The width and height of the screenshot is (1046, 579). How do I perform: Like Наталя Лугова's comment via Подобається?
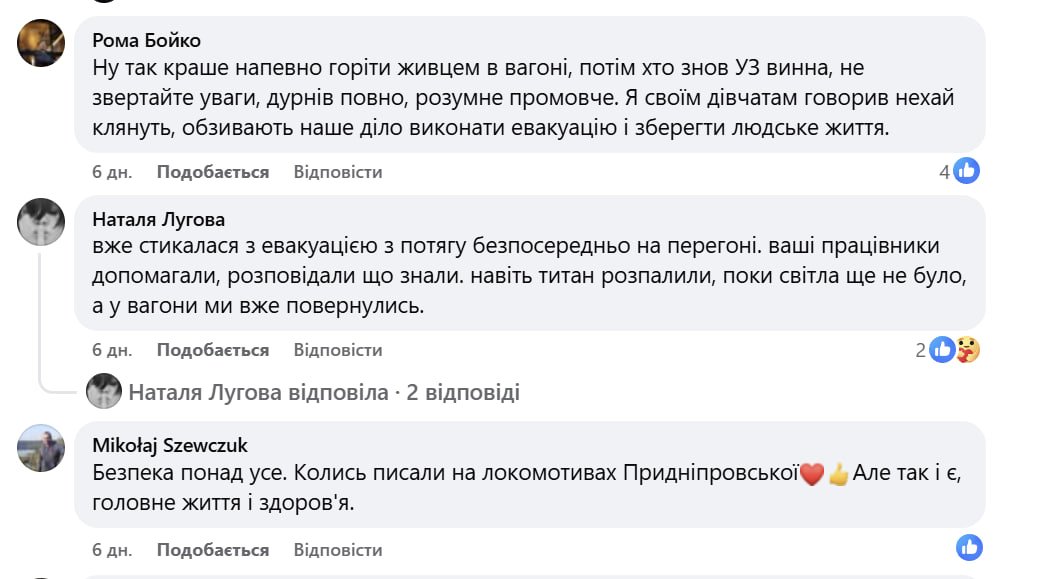pyautogui.click(x=213, y=350)
